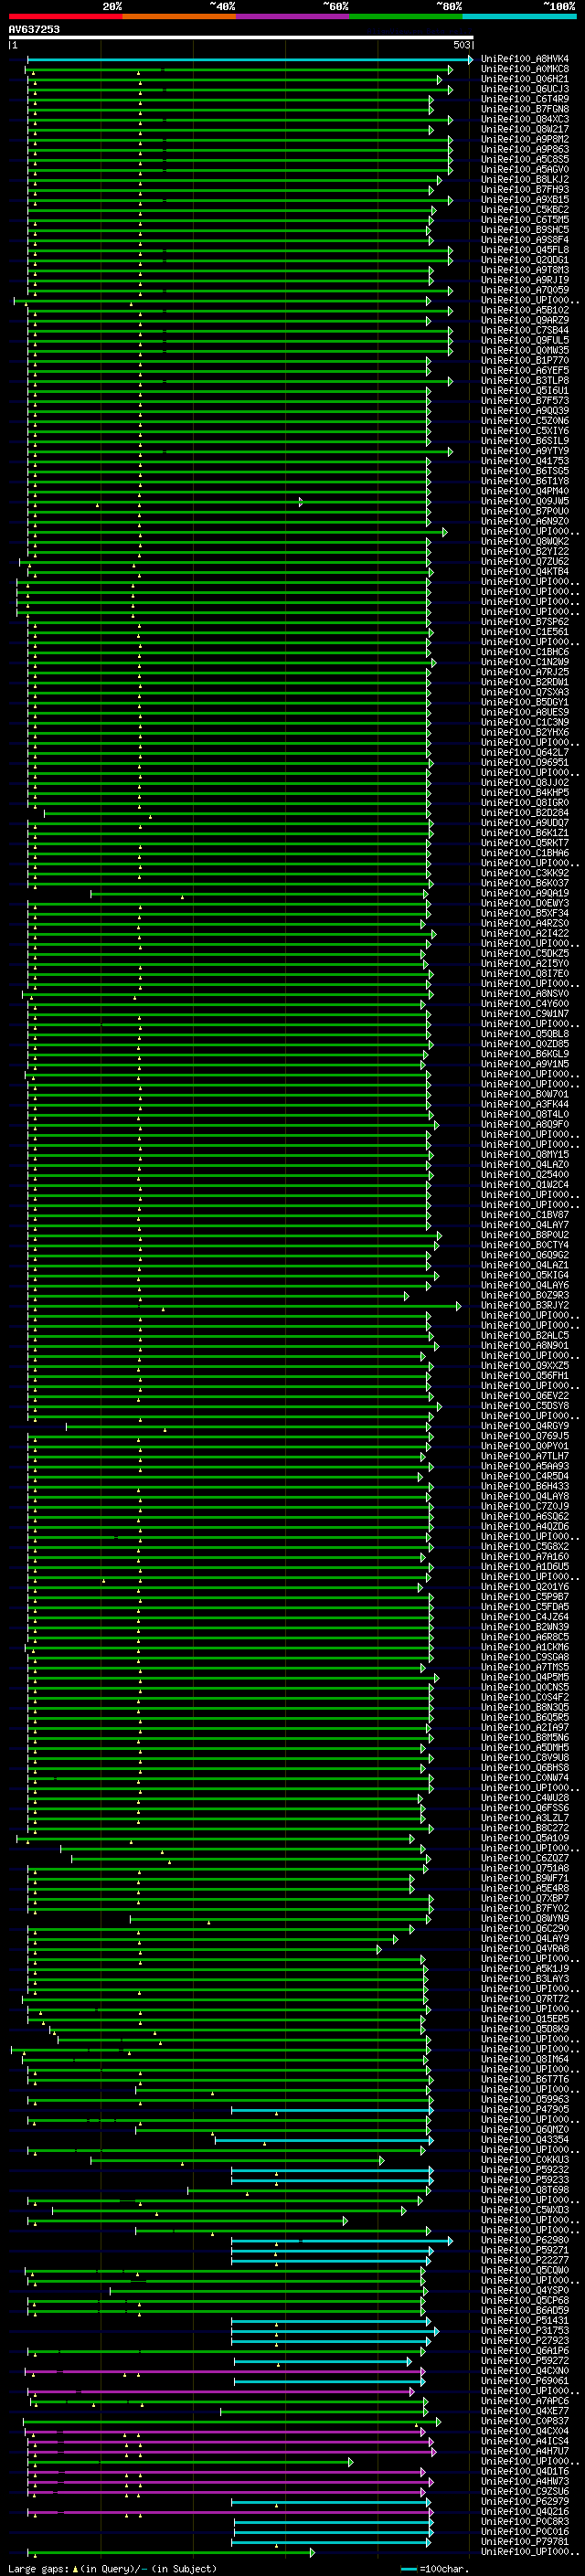Select the UniRef100_P62980 label
This screenshot has width=585, height=2576.
click(525, 2240)
